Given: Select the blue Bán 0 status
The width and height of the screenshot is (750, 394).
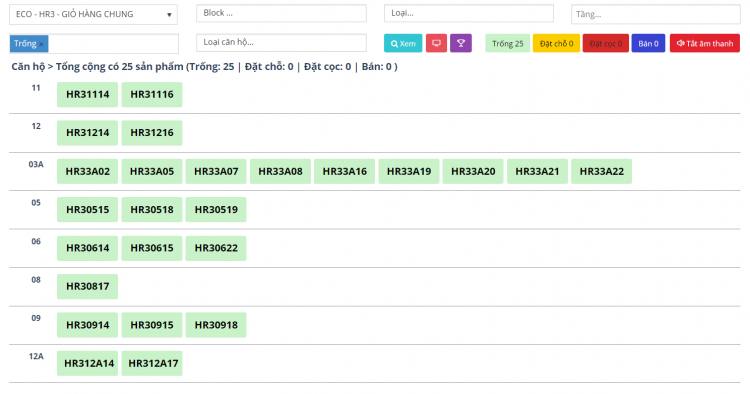Looking at the screenshot, I should click(648, 44).
